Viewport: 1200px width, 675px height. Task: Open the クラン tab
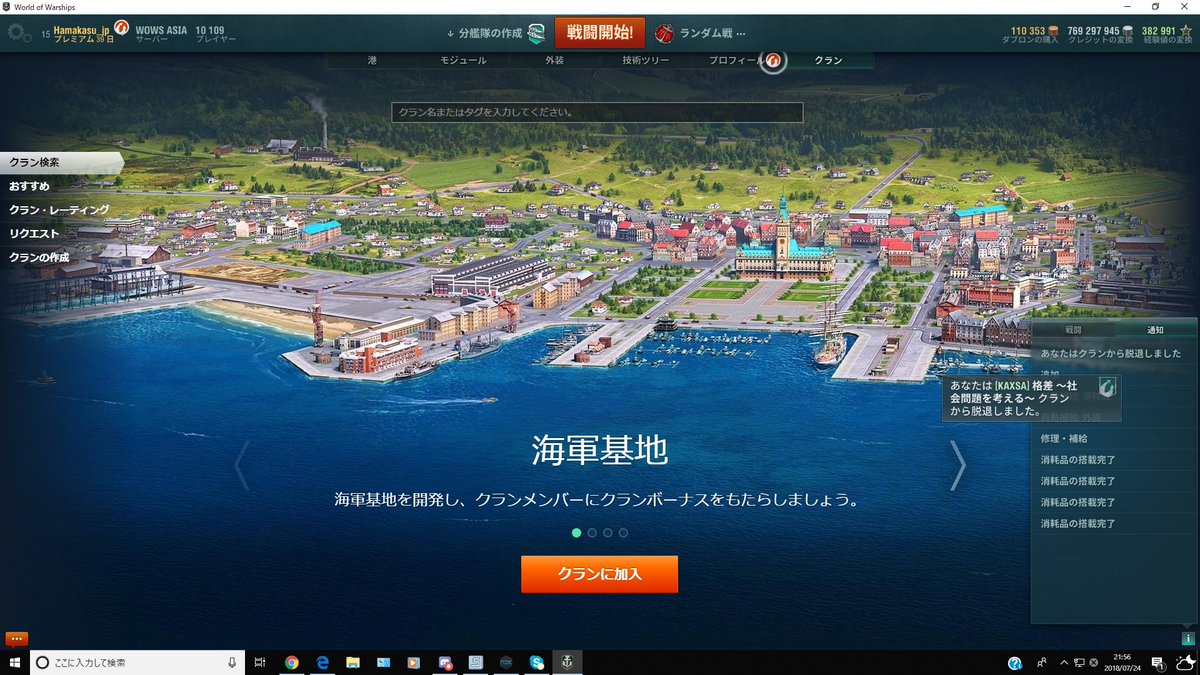pos(828,60)
